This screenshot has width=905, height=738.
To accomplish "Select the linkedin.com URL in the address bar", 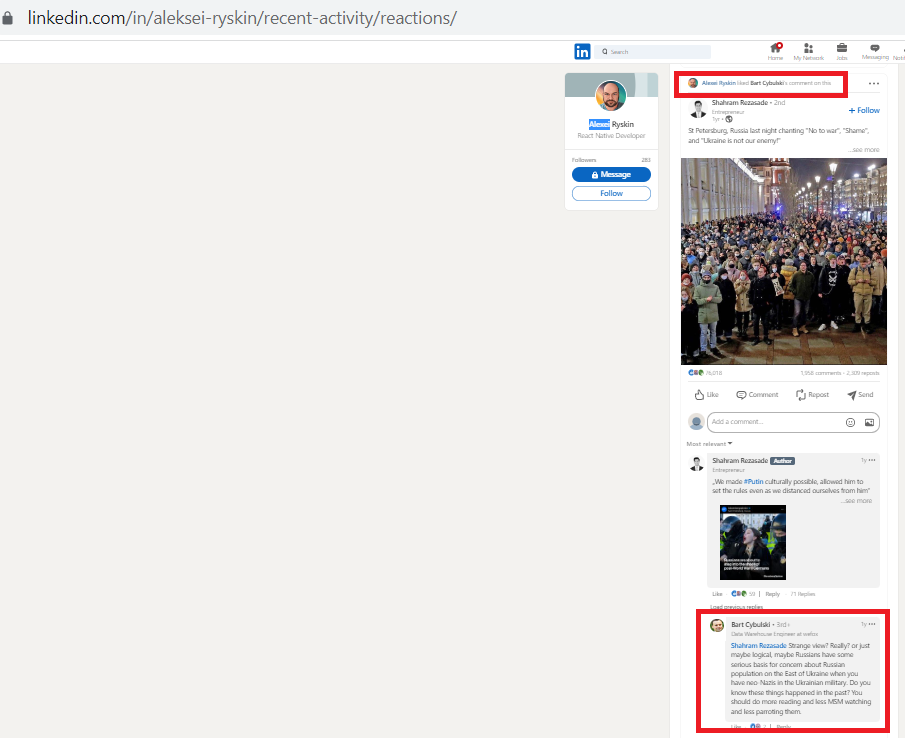I will click(x=242, y=18).
